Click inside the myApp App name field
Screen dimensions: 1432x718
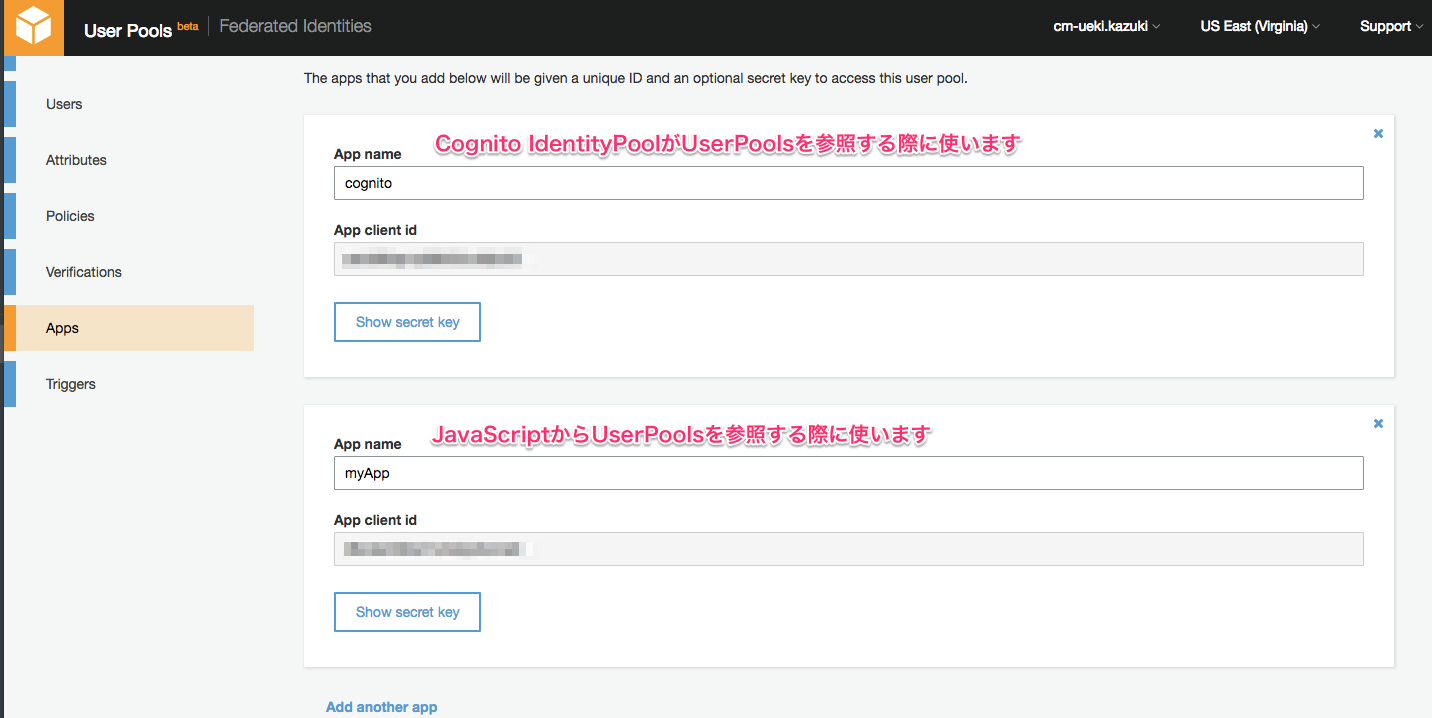848,473
